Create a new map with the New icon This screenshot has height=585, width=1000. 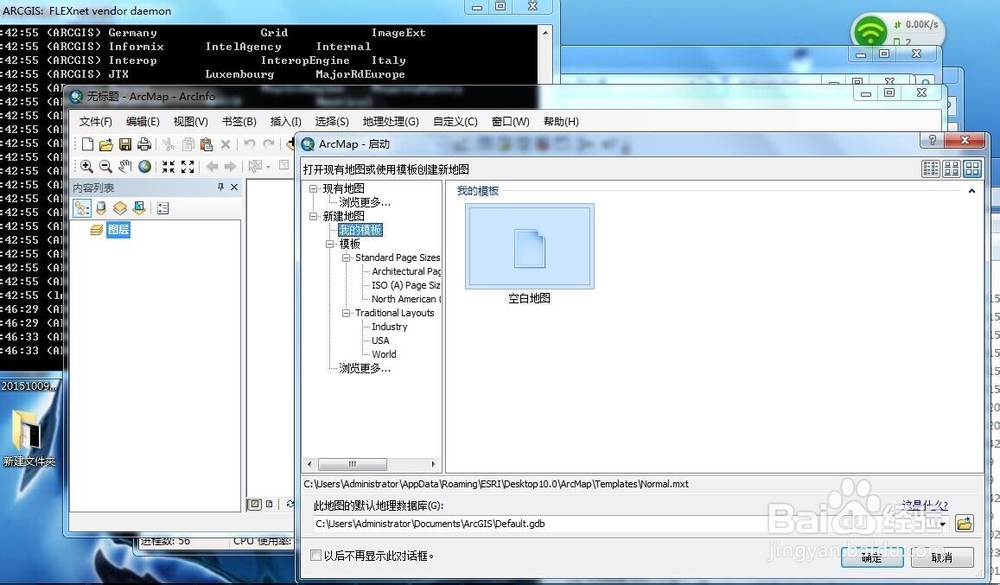pyautogui.click(x=88, y=144)
